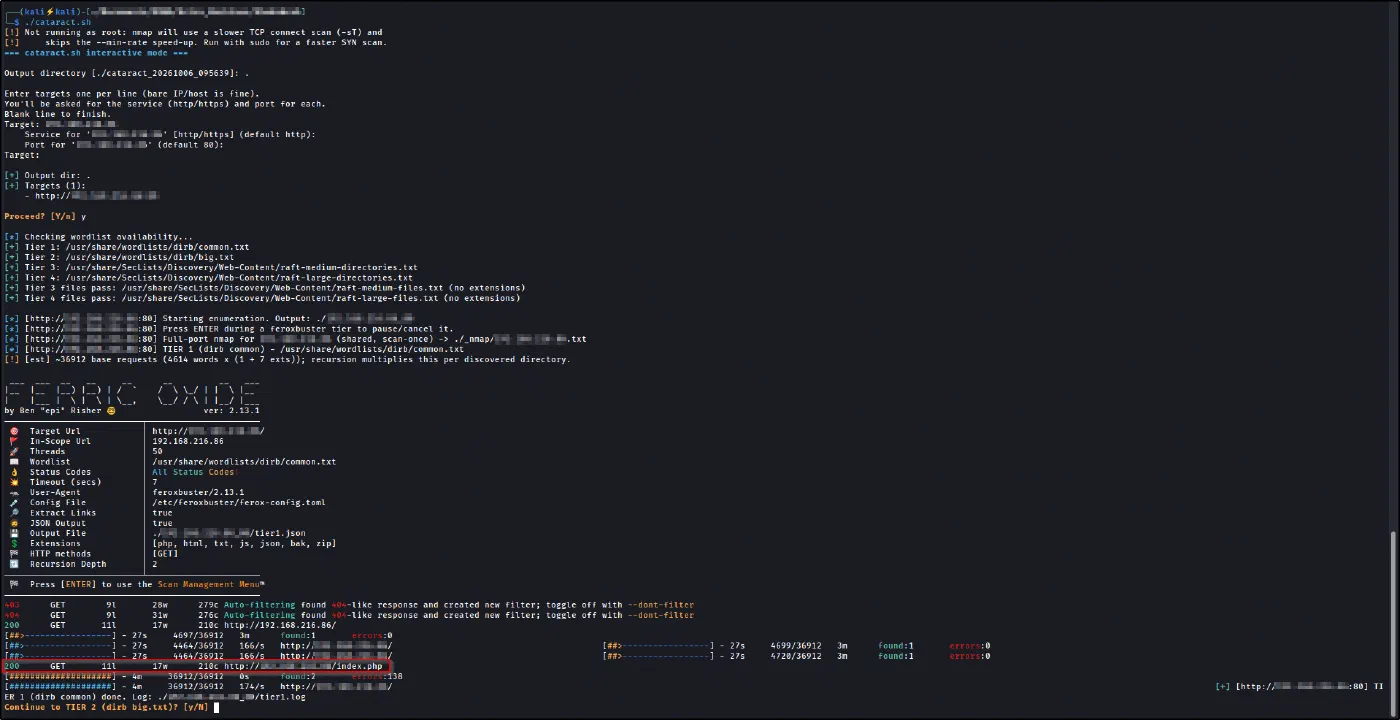Click the 404 status line with 276c

349,615
